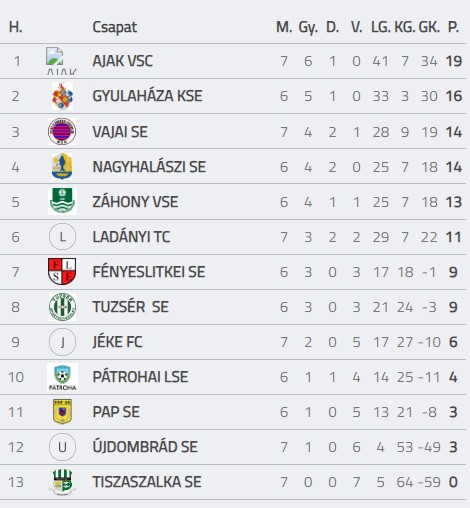470x508 pixels.
Task: Click the Tuzsér SE green striped badge
Action: point(62,307)
